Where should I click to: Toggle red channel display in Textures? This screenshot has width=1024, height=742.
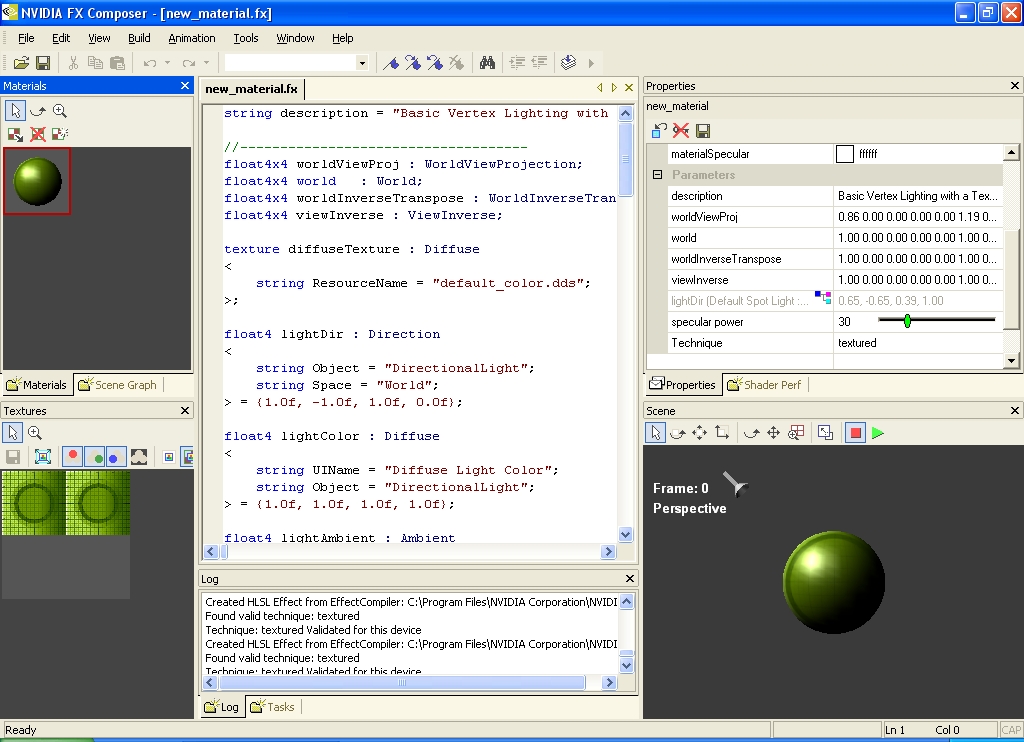point(72,457)
